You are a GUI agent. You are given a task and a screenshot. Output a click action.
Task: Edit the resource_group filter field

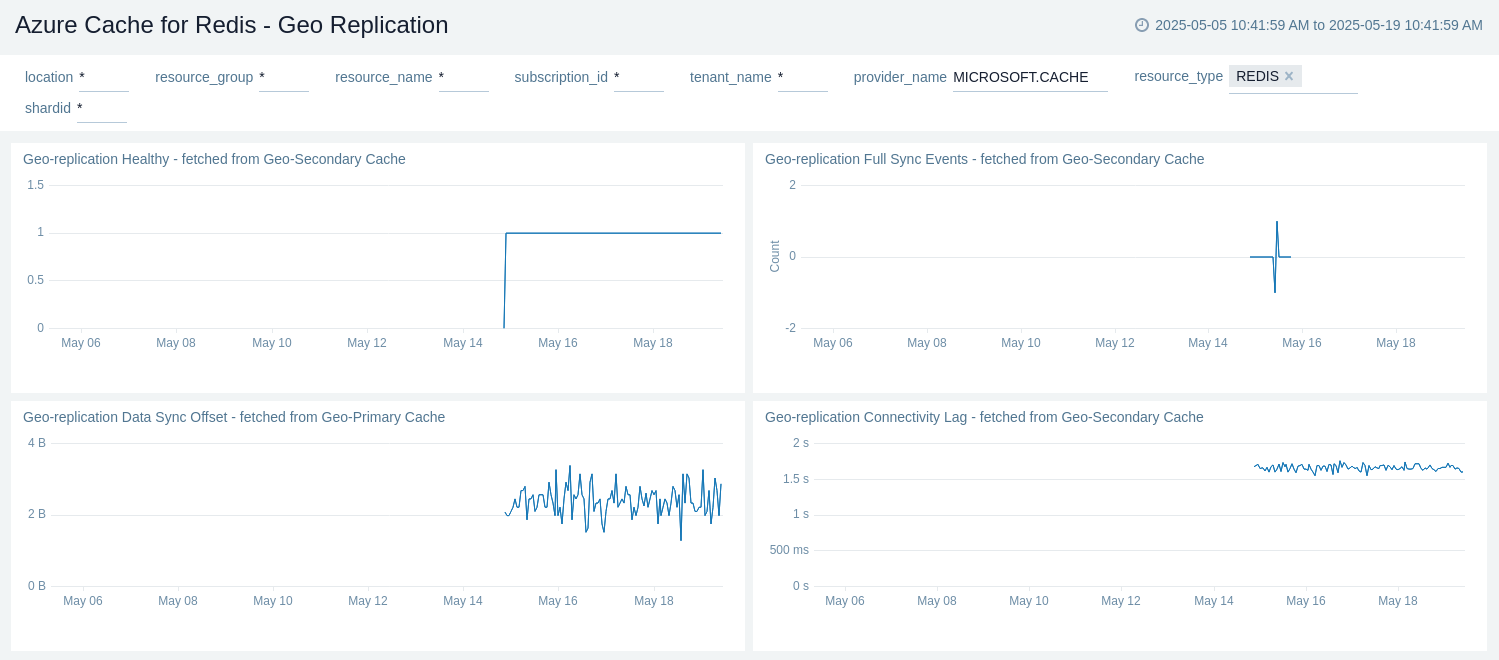pyautogui.click(x=284, y=77)
